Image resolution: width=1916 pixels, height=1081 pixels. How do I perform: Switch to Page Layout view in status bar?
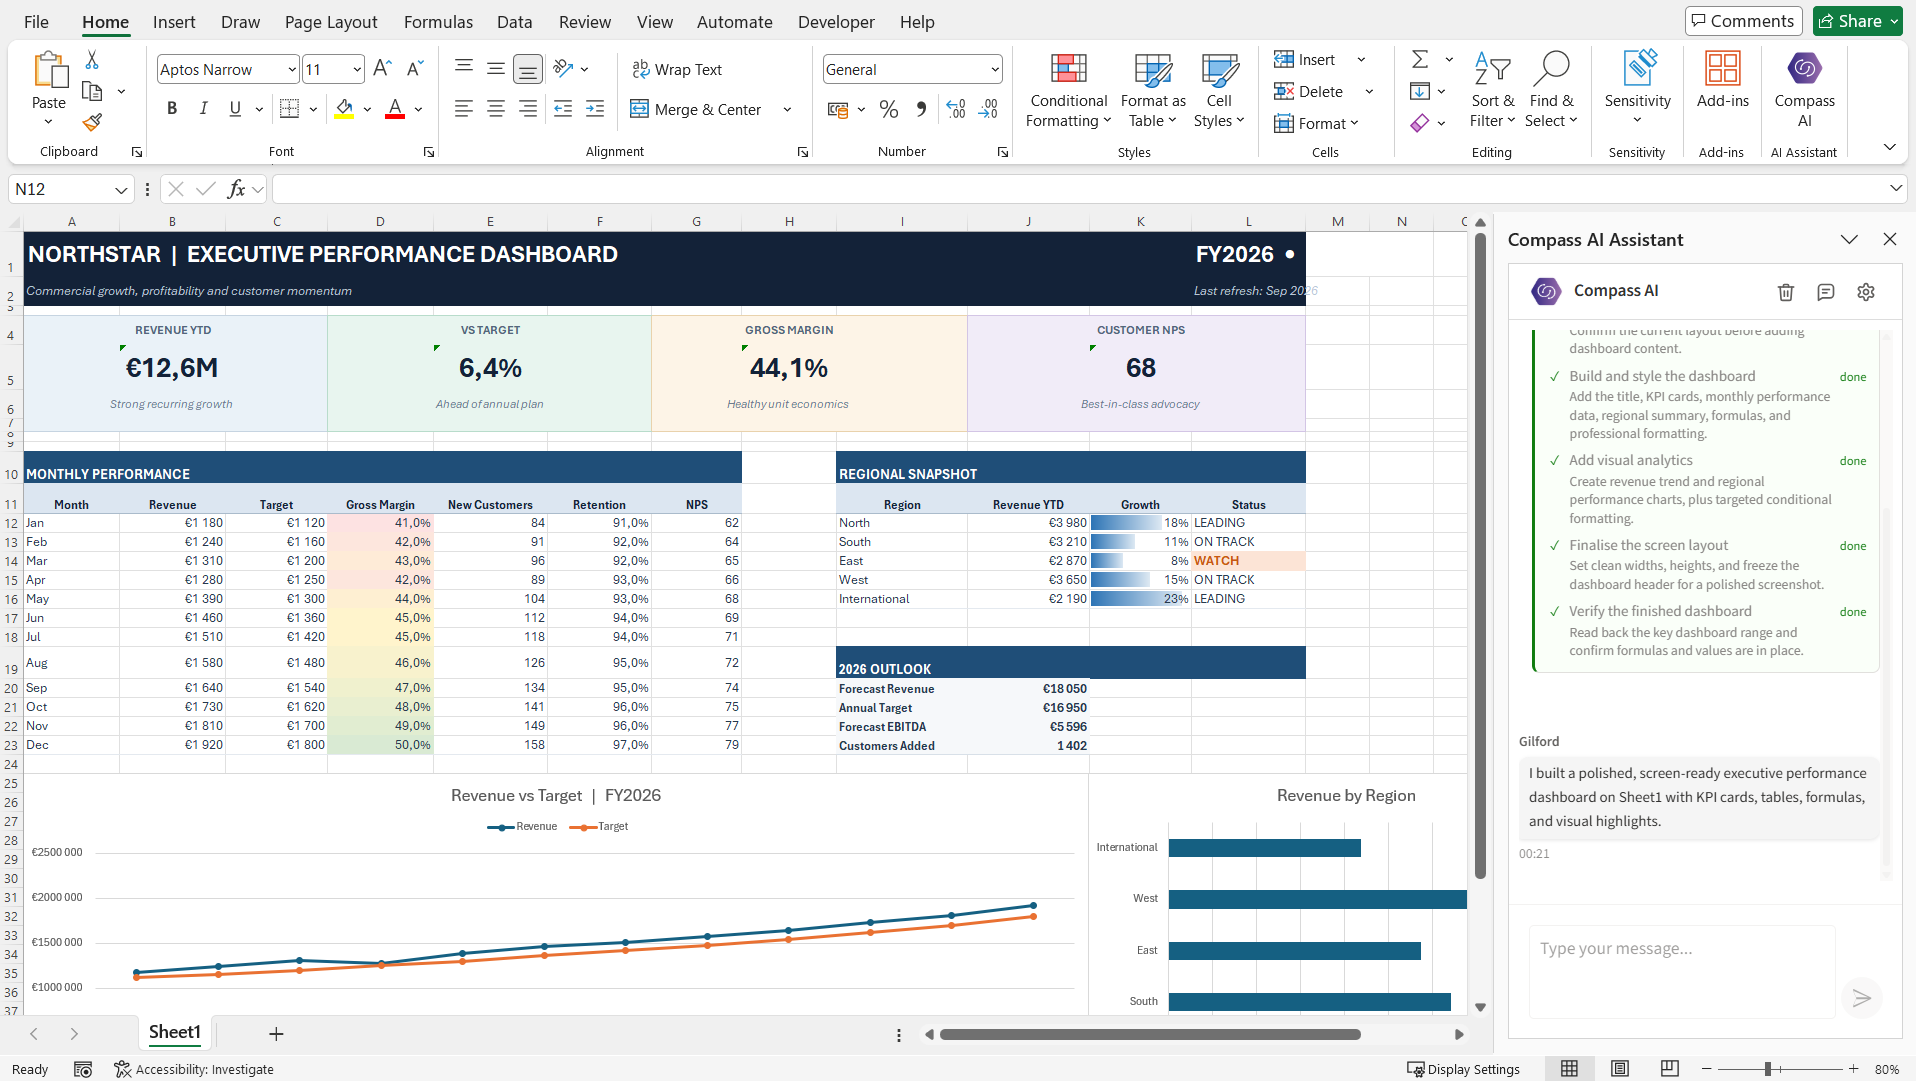(1620, 1069)
